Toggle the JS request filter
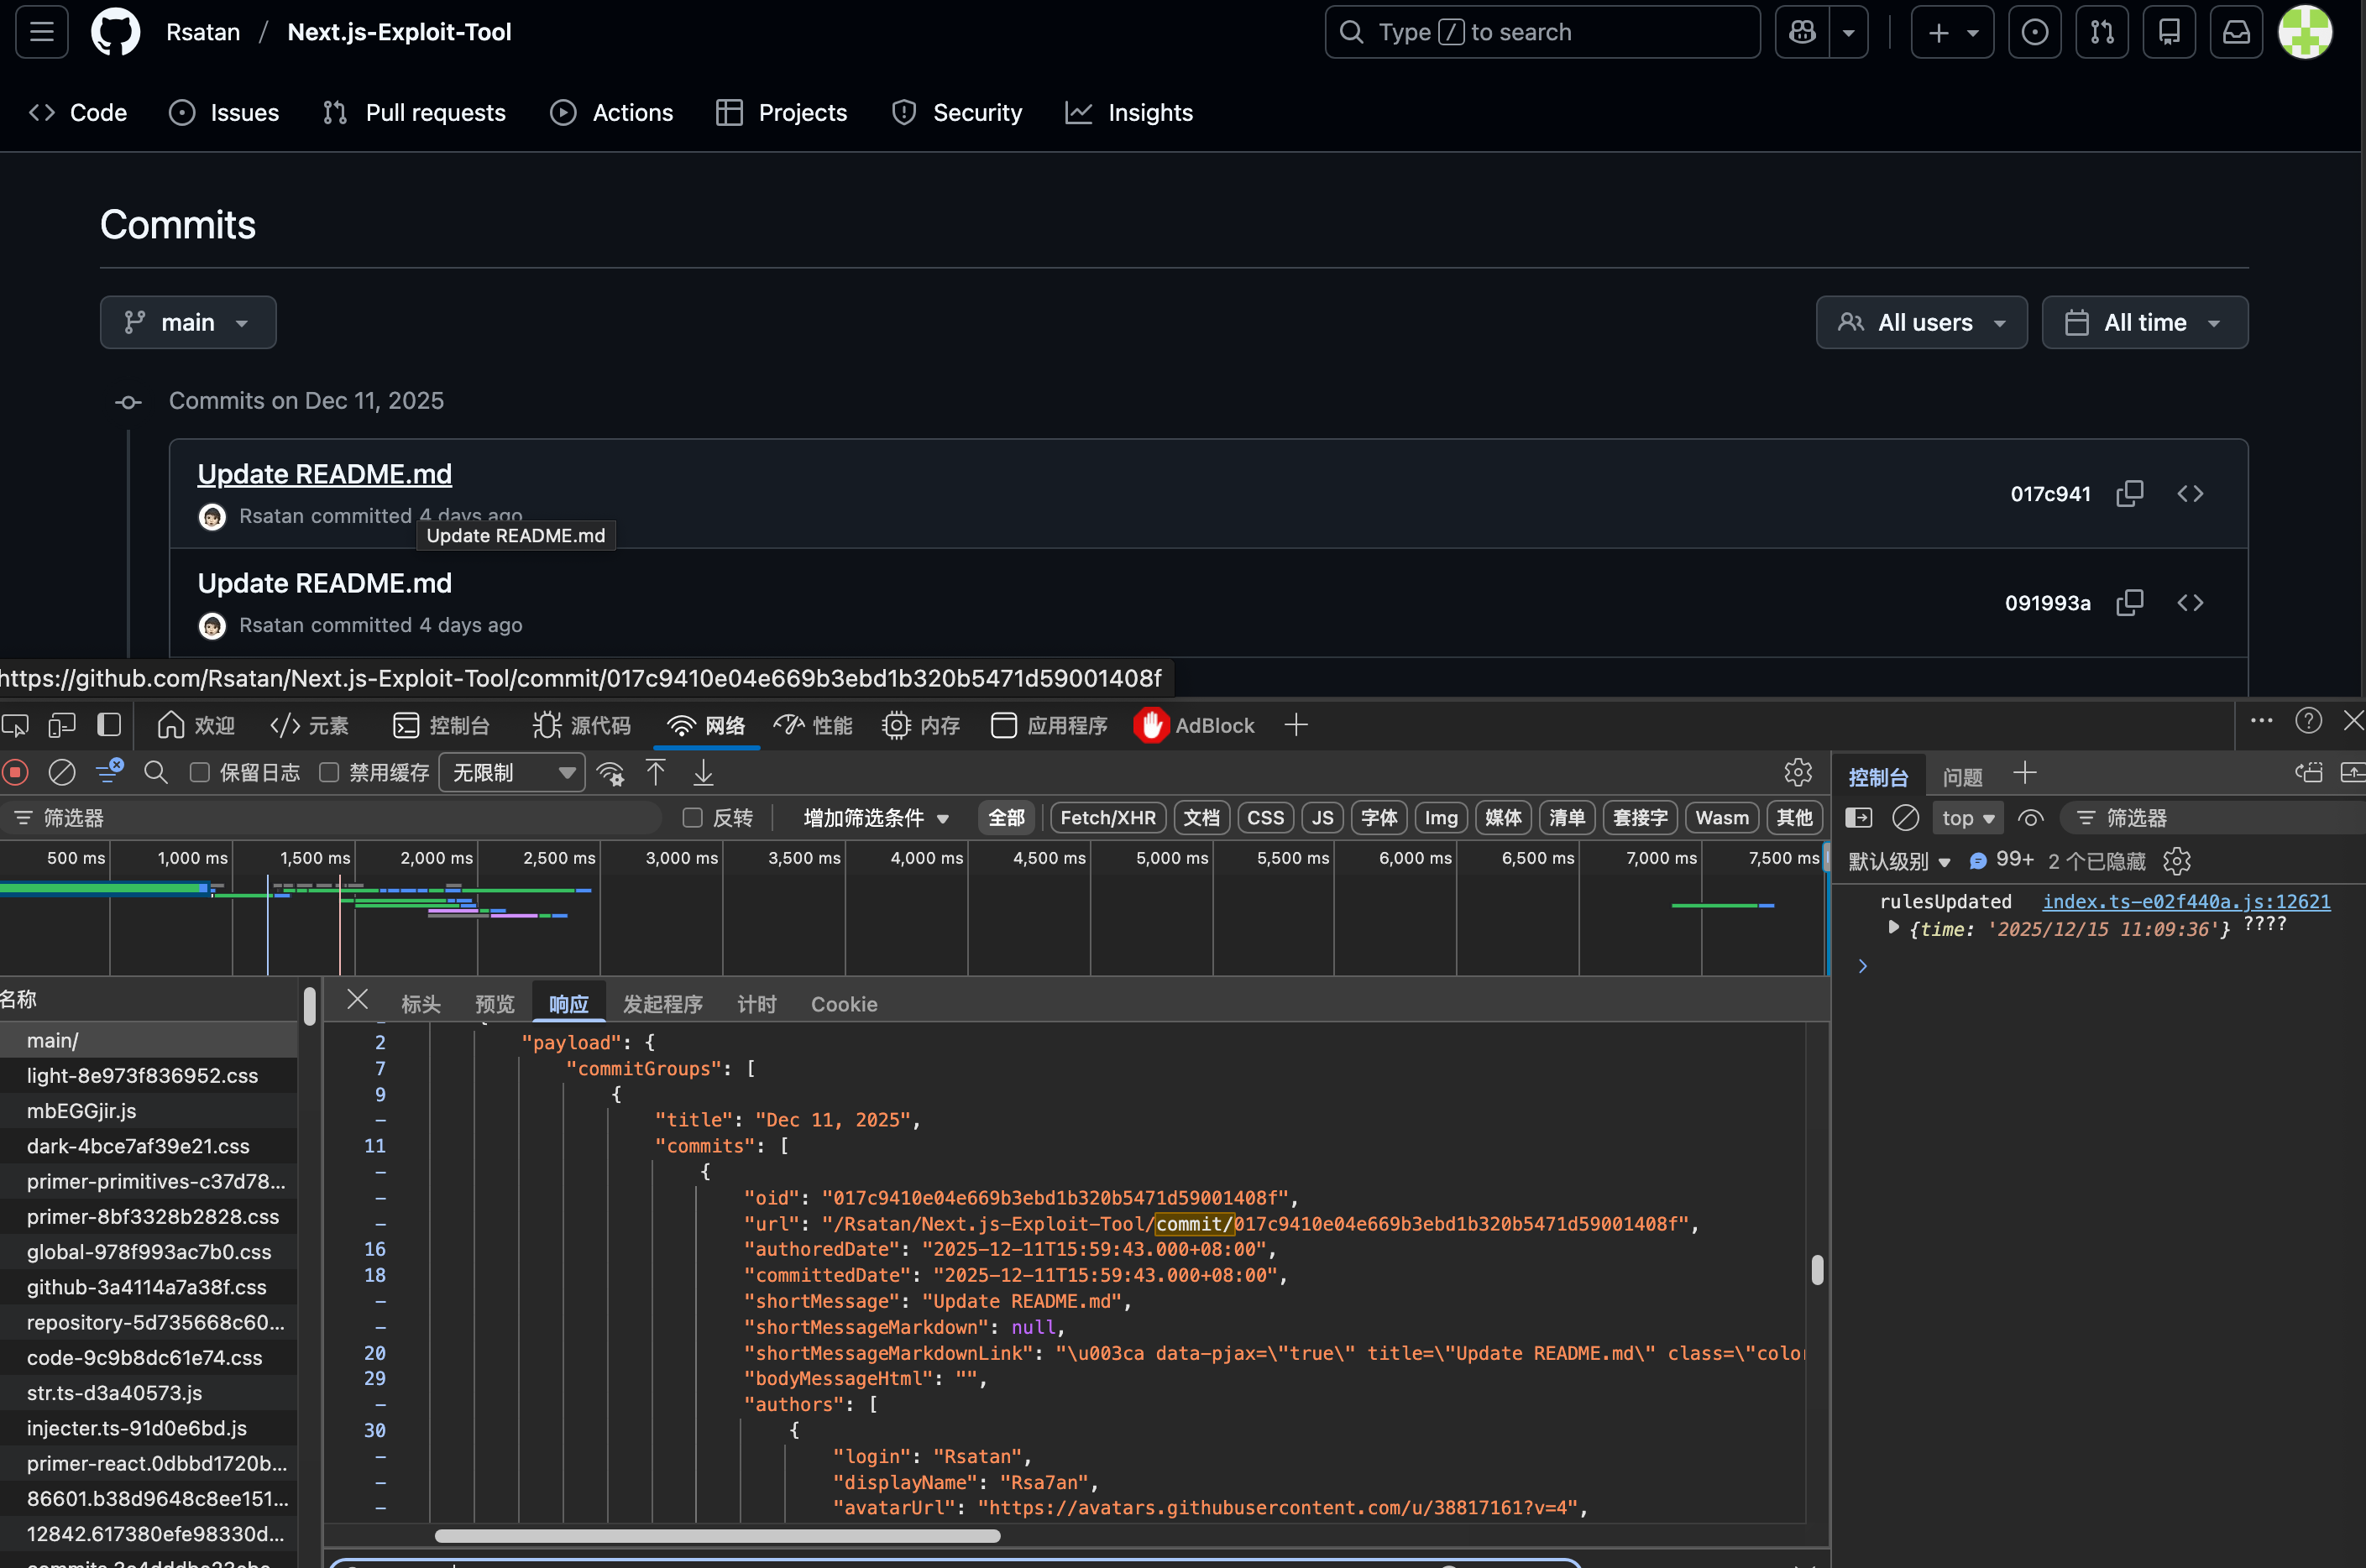Image resolution: width=2366 pixels, height=1568 pixels. (x=1322, y=818)
